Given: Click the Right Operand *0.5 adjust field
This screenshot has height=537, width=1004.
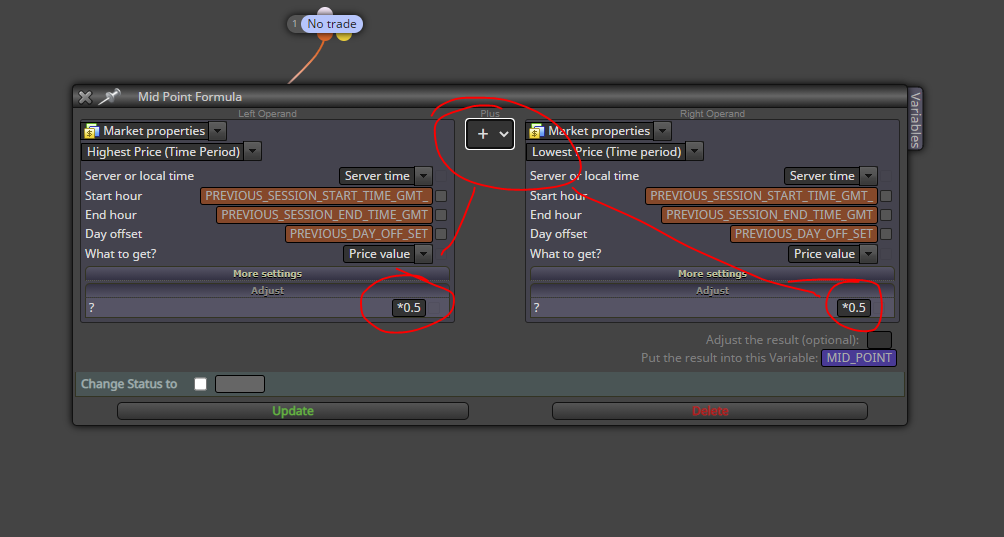Looking at the screenshot, I should [854, 308].
